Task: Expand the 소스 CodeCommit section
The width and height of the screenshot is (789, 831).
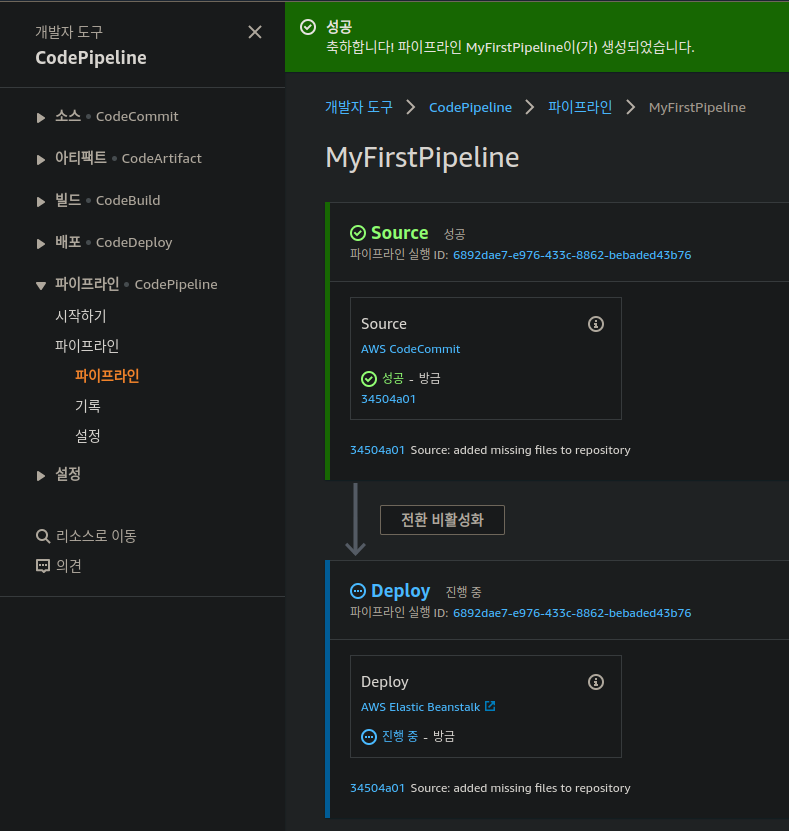Action: (41, 117)
